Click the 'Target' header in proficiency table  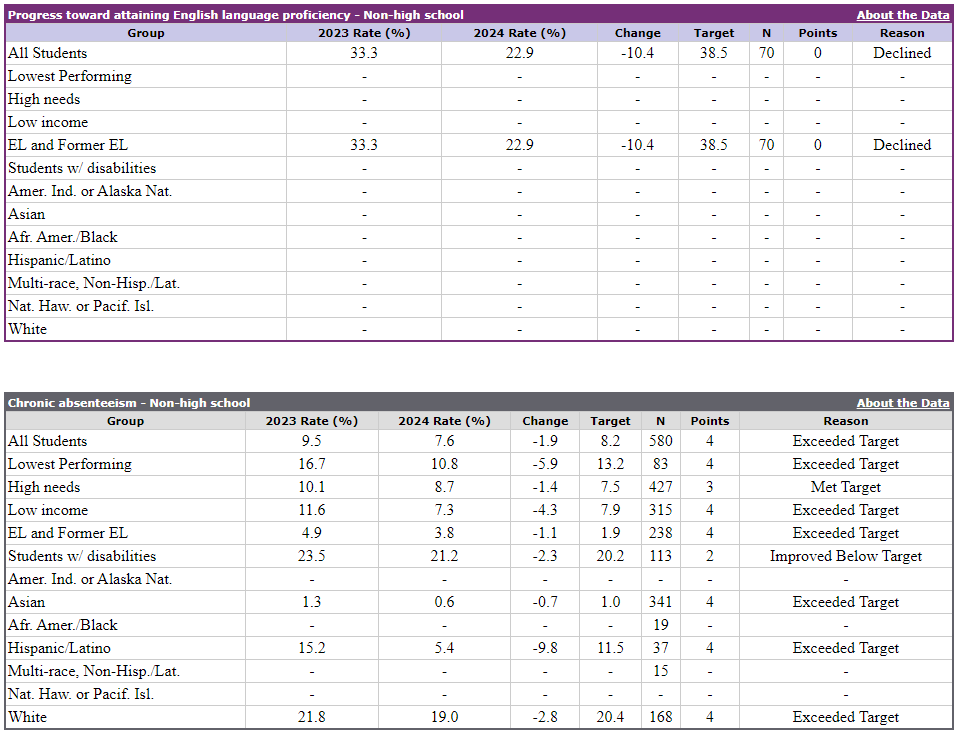click(x=713, y=33)
